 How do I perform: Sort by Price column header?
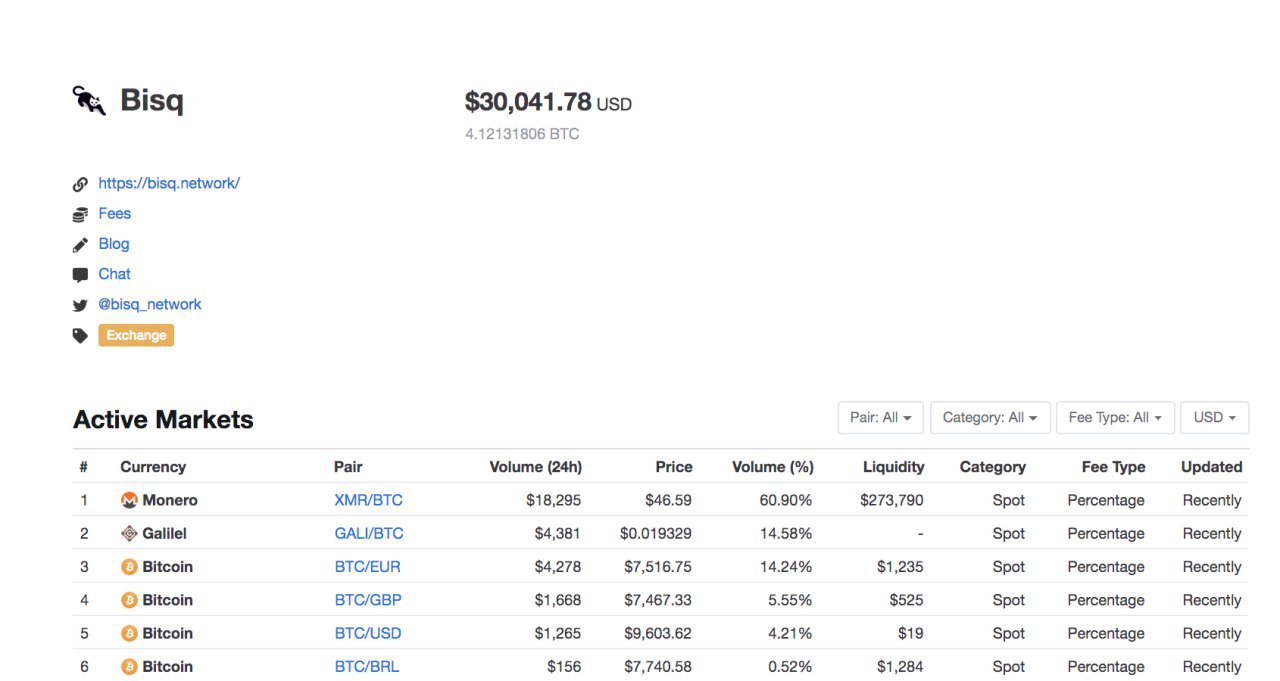click(674, 467)
